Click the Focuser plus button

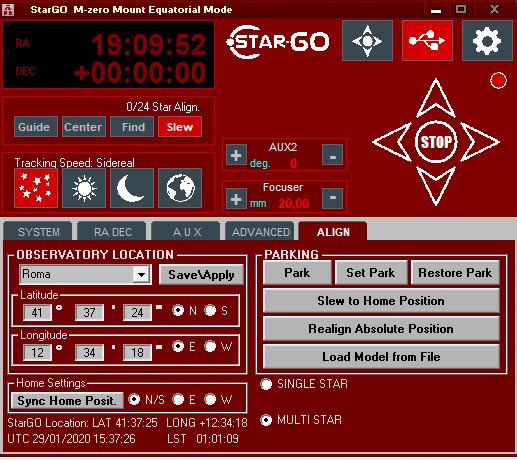pyautogui.click(x=236, y=199)
